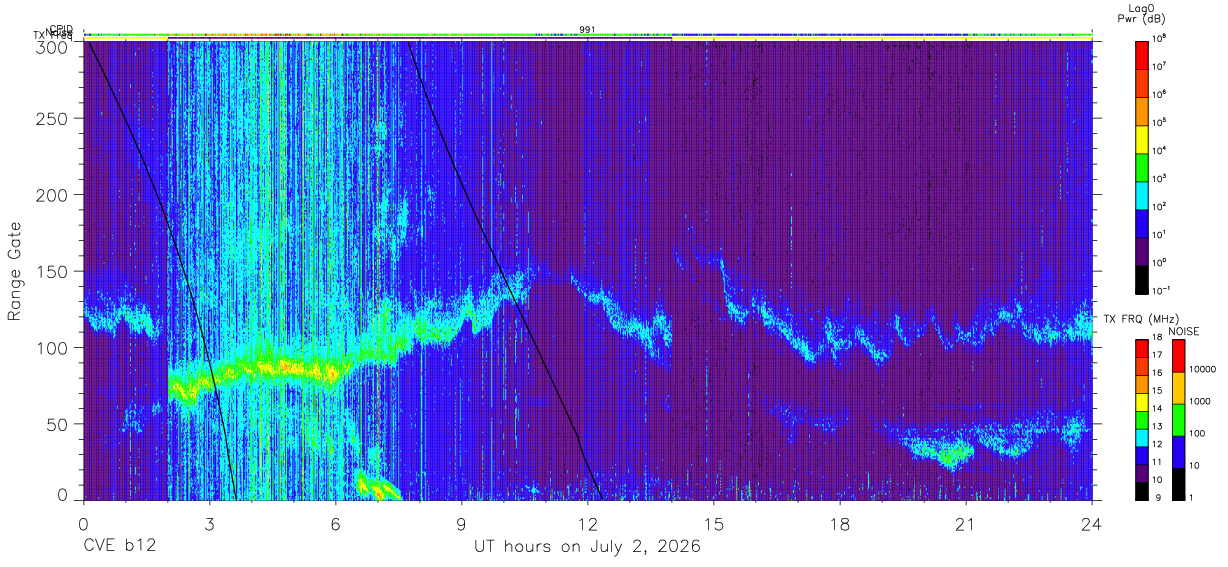The height and width of the screenshot is (567, 1228).
Task: Click the '17' label on TX FRQ colorbar
Action: [x=1157, y=356]
